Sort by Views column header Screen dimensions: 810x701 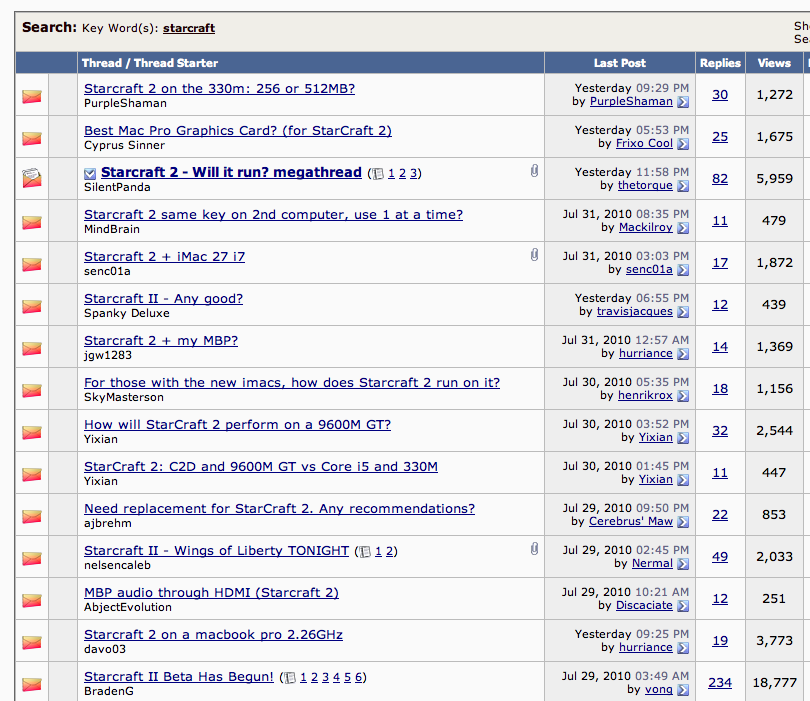click(774, 63)
